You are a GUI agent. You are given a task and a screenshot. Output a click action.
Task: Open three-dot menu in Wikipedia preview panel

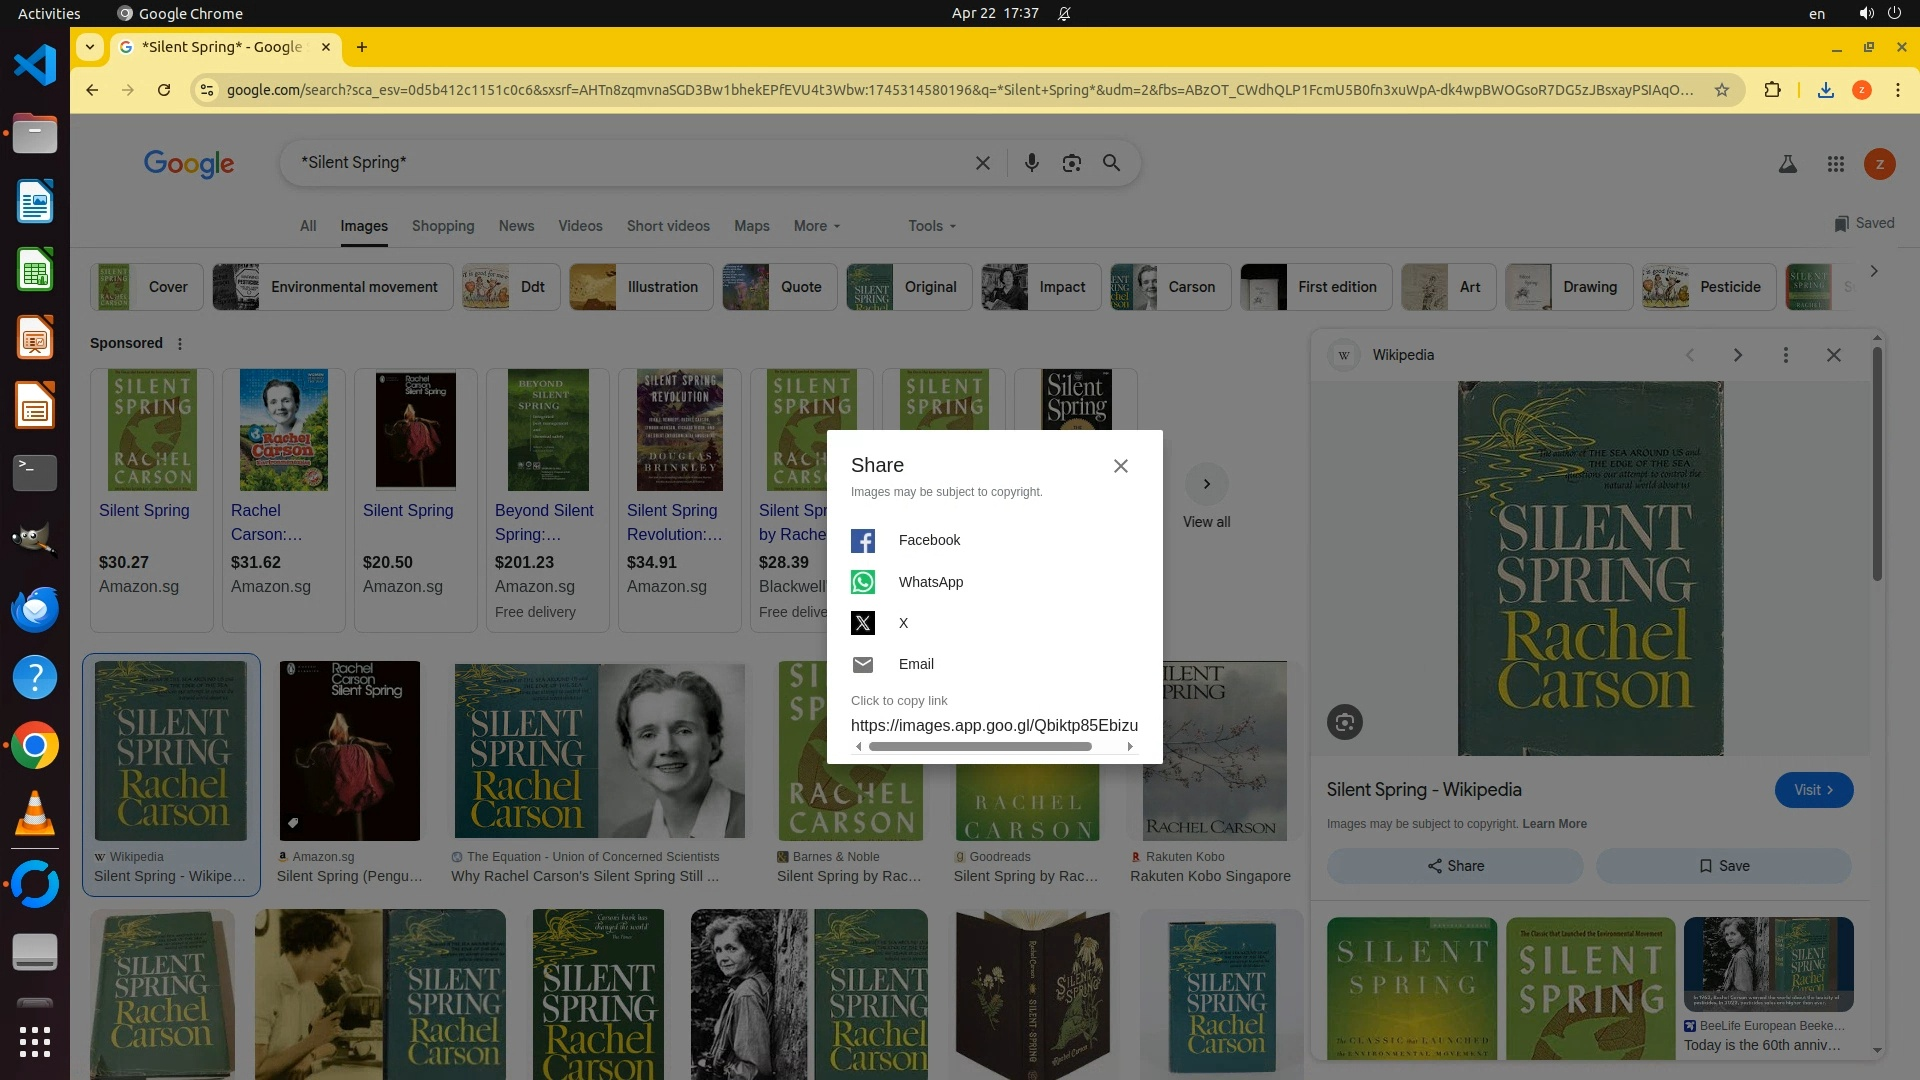[1785, 355]
